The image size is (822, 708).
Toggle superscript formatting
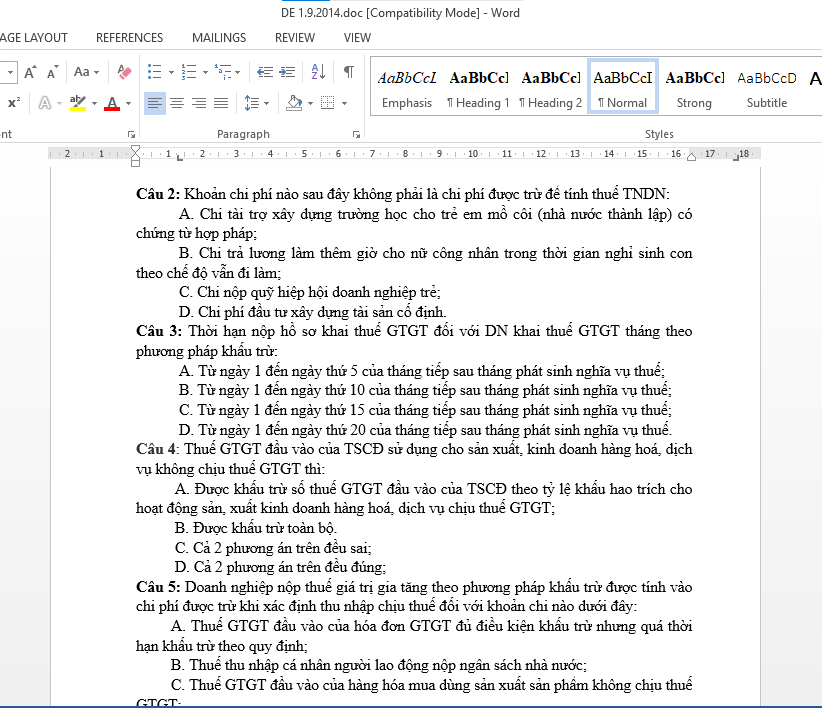[x=14, y=103]
